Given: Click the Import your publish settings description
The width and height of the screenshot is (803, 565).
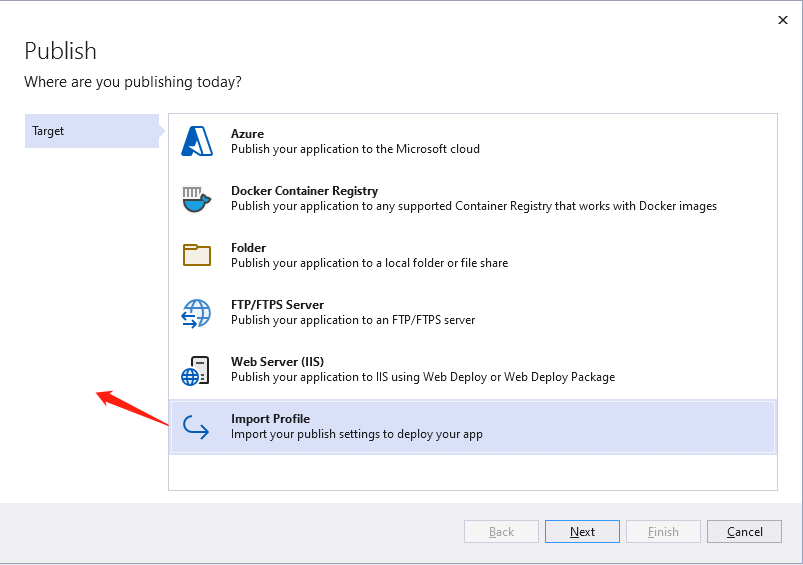Looking at the screenshot, I should point(356,434).
